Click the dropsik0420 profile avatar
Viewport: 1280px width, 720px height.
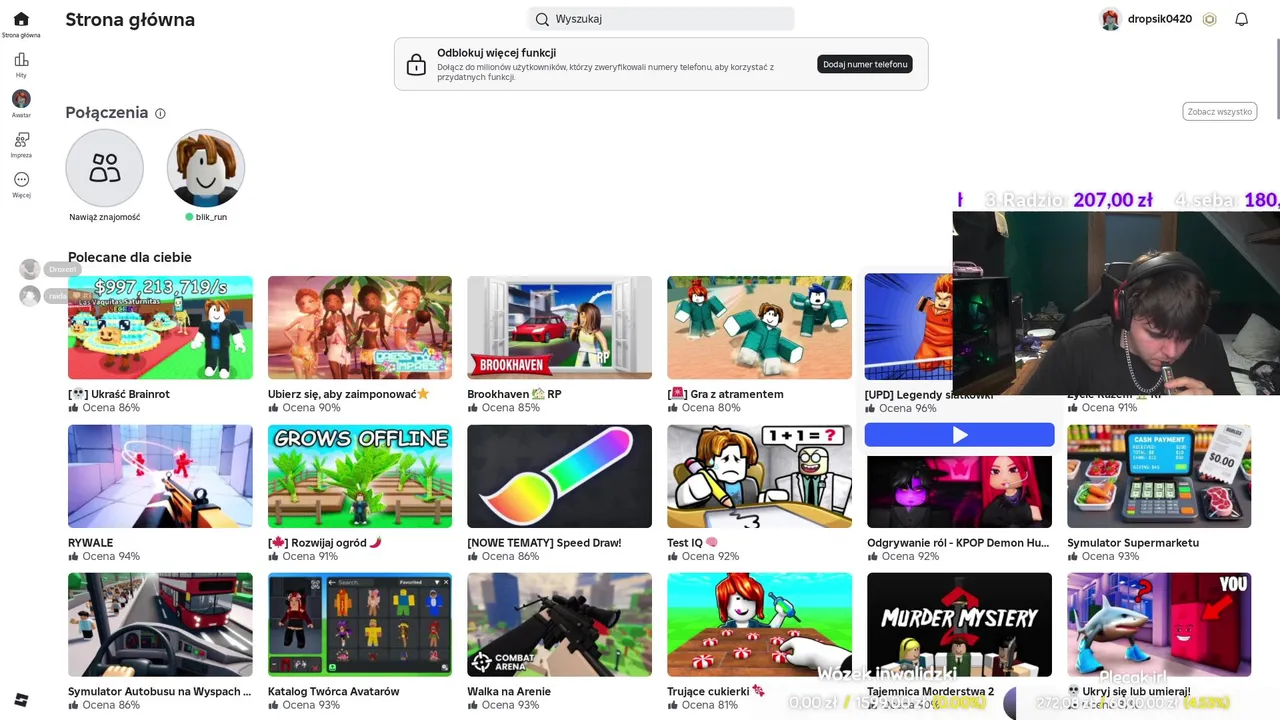(1110, 19)
